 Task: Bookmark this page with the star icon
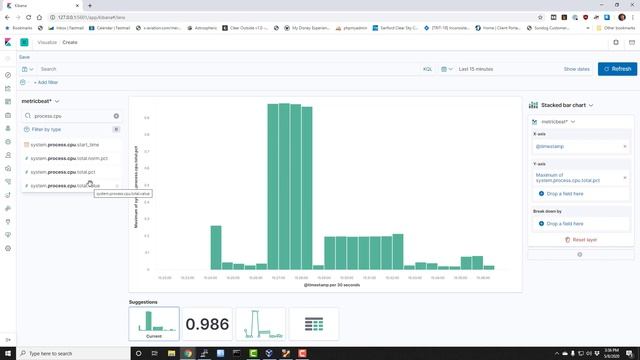(x=540, y=17)
